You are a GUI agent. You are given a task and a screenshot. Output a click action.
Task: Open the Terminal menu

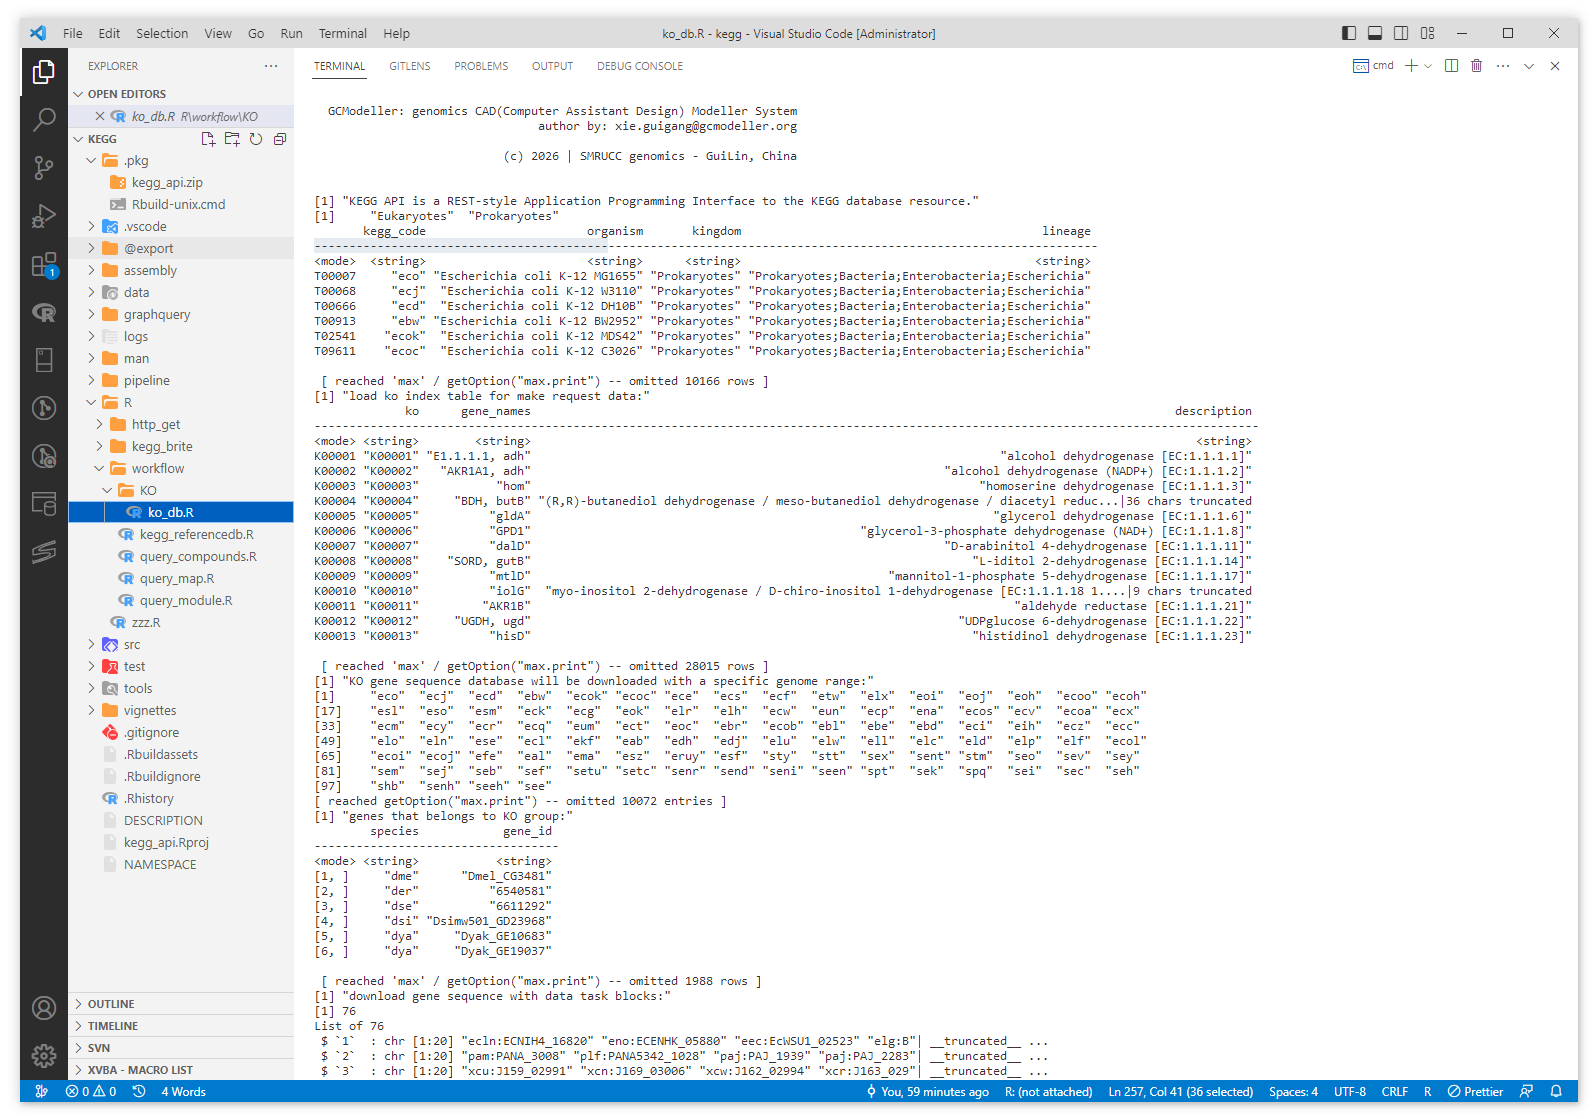[342, 33]
